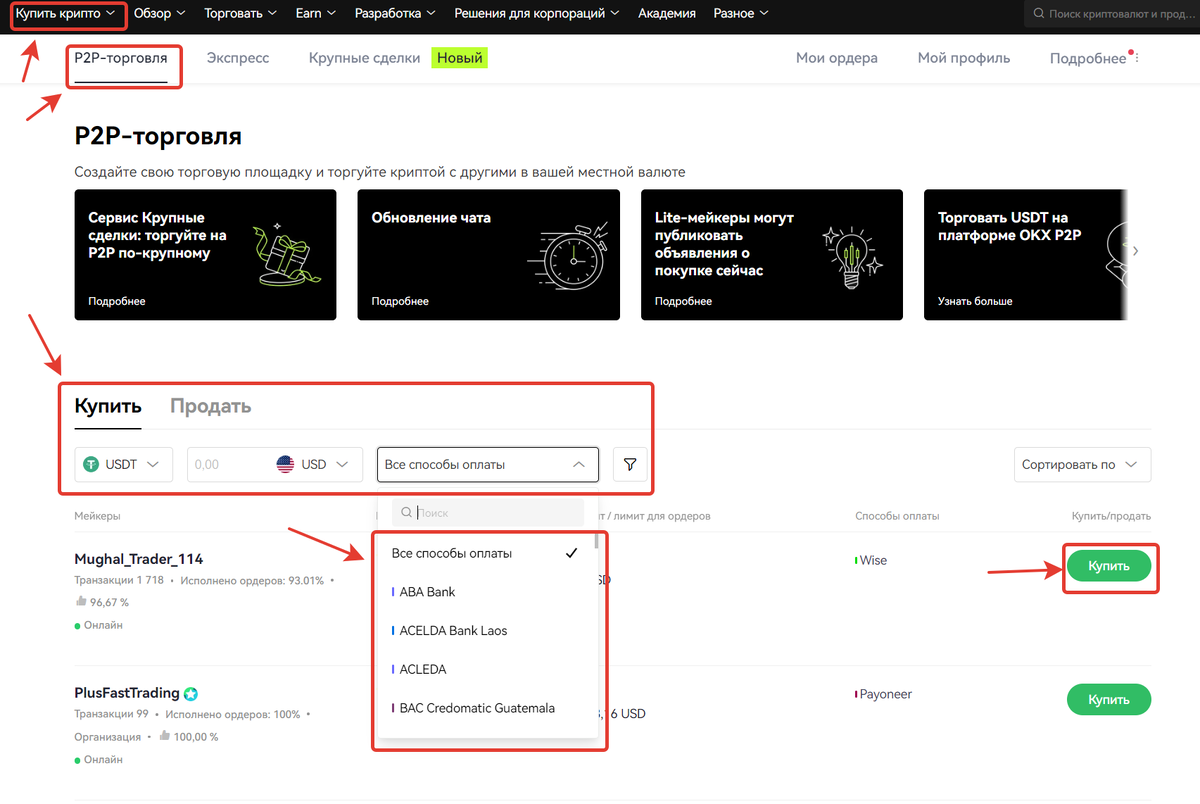Open the Торговать menu
This screenshot has width=1200, height=804.
[x=240, y=14]
